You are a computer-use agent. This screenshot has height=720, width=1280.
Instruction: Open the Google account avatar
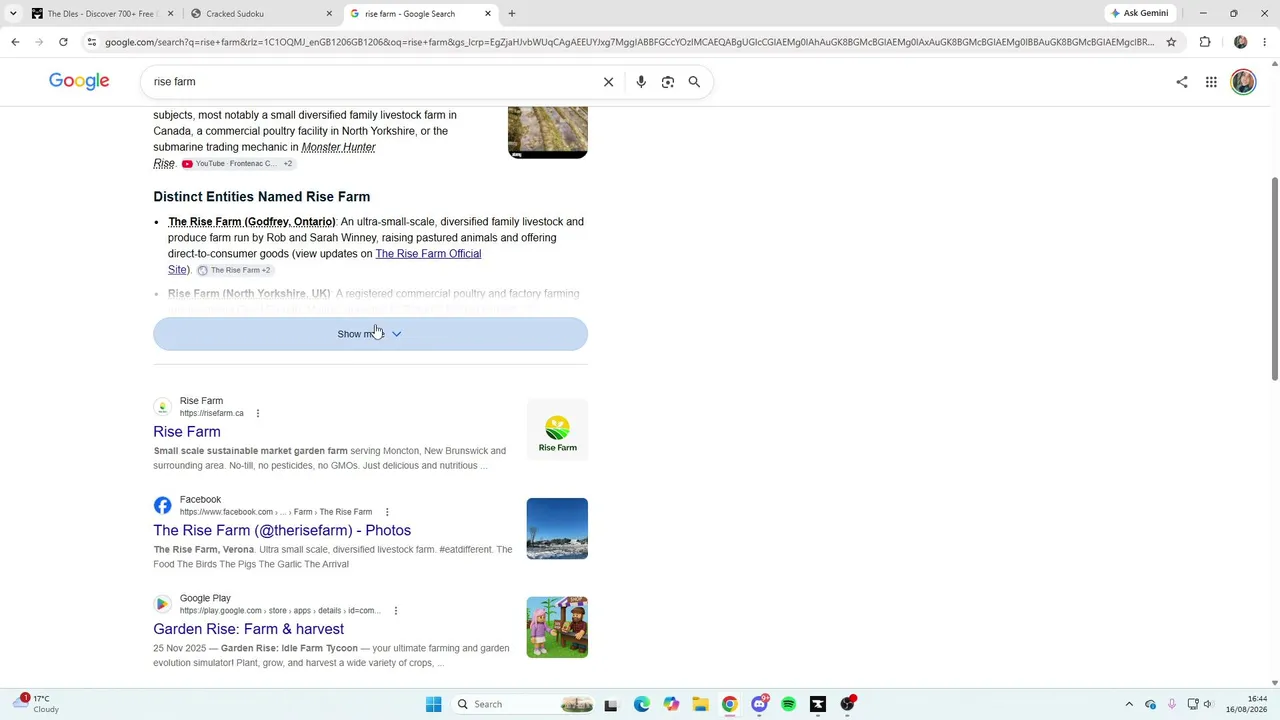pyautogui.click(x=1243, y=82)
